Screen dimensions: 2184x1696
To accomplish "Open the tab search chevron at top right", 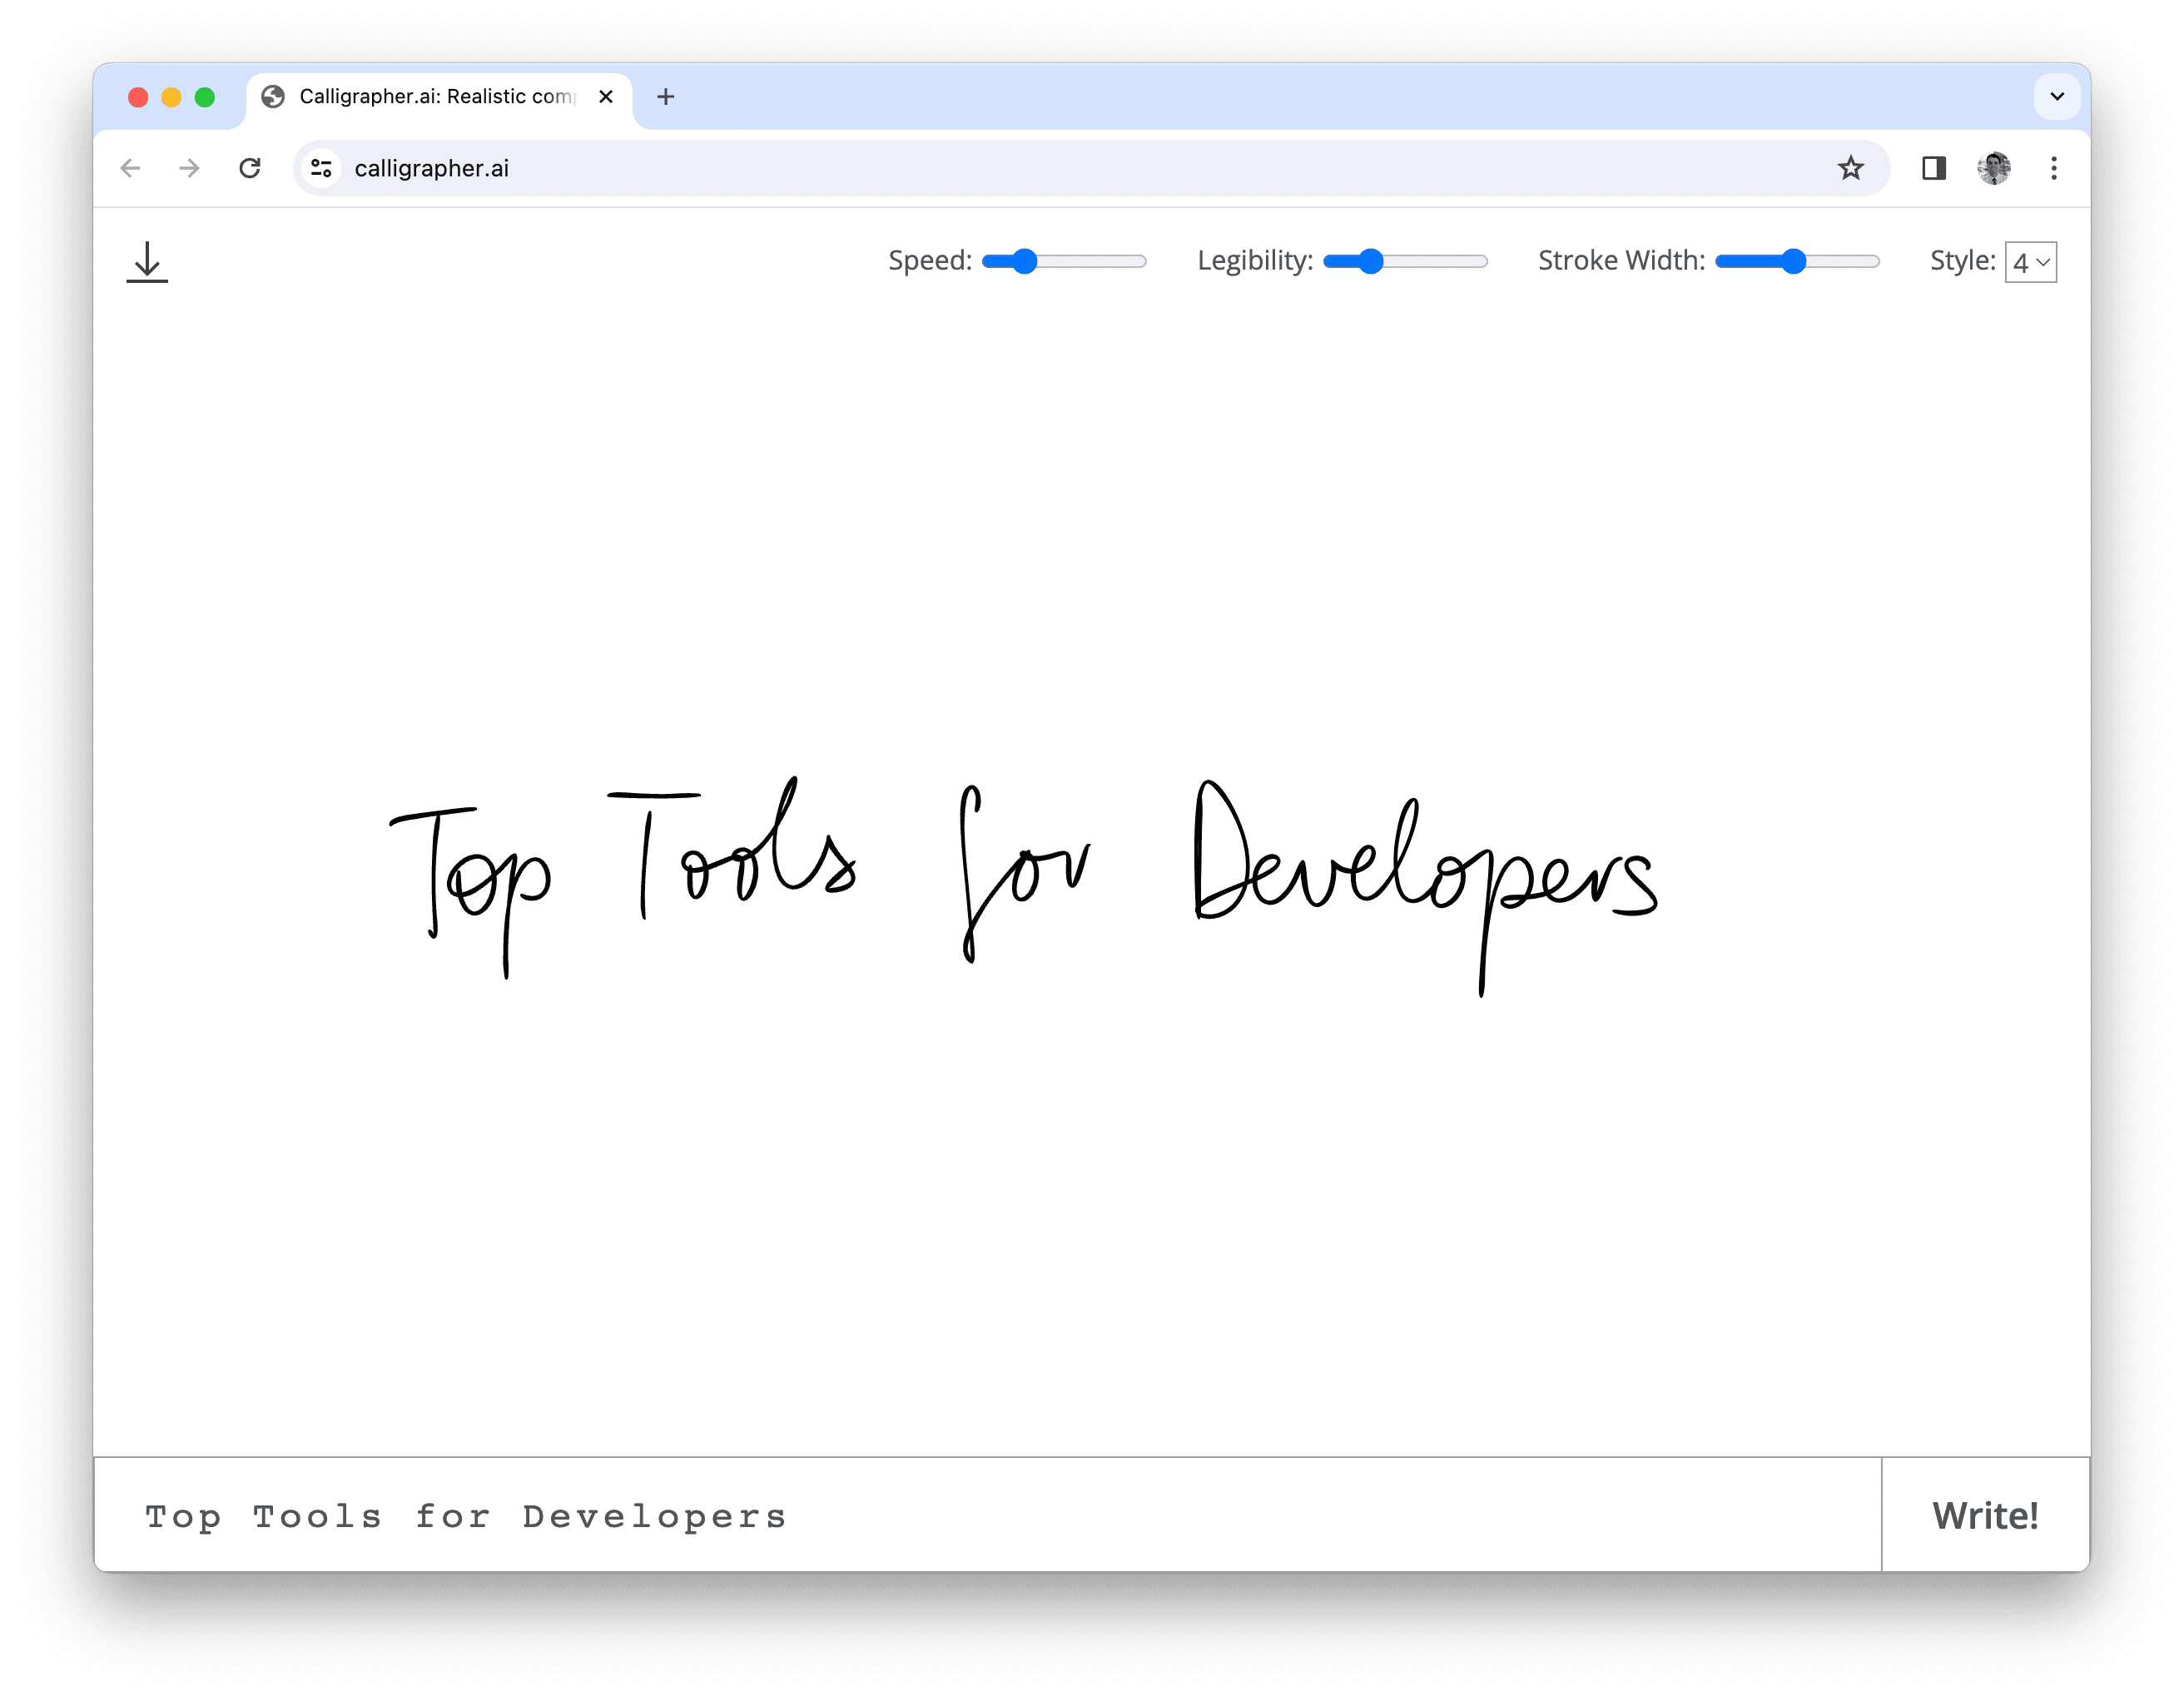I will tap(2057, 97).
